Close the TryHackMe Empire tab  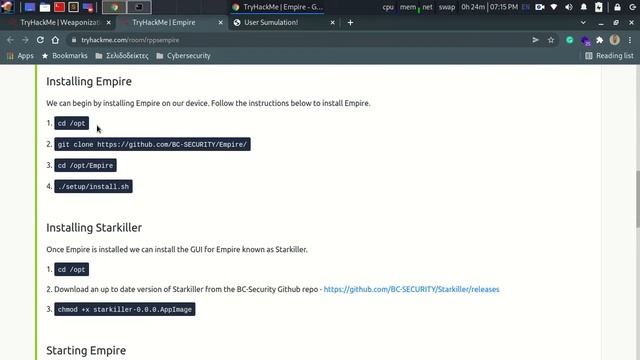click(x=221, y=23)
